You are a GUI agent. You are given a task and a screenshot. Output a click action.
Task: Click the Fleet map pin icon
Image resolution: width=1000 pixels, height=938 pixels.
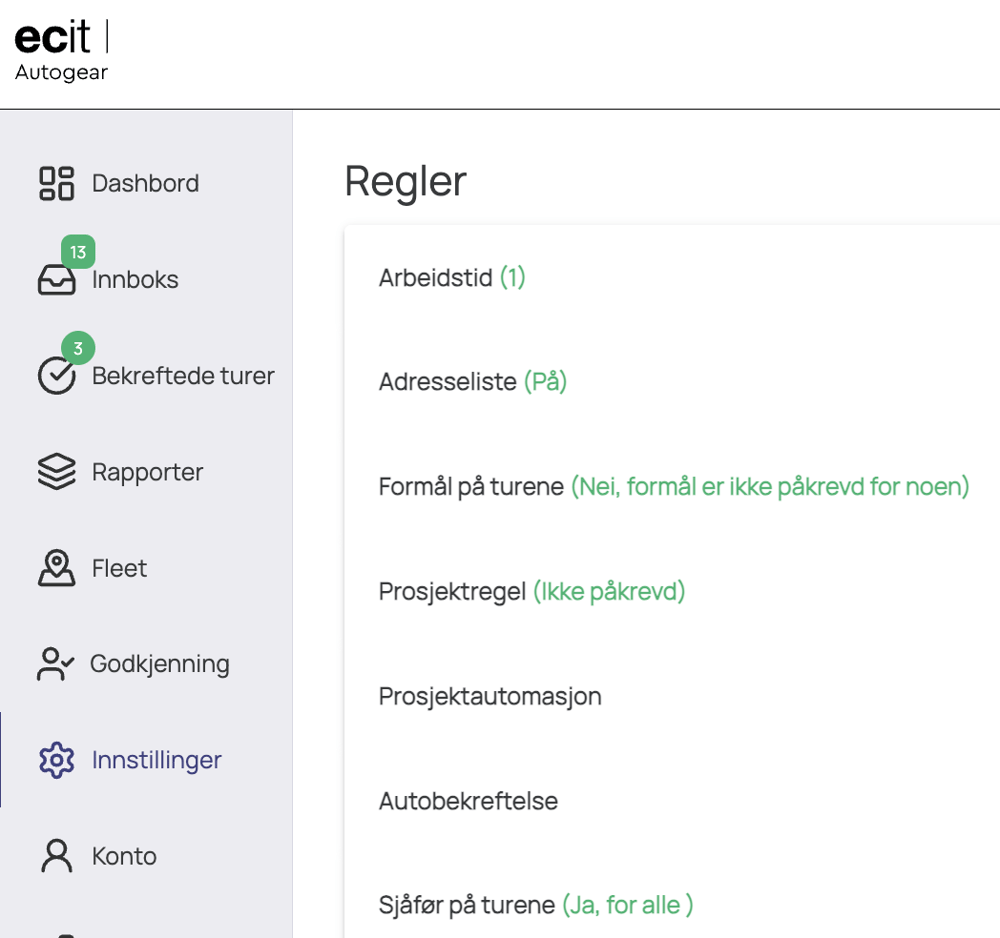coord(57,568)
